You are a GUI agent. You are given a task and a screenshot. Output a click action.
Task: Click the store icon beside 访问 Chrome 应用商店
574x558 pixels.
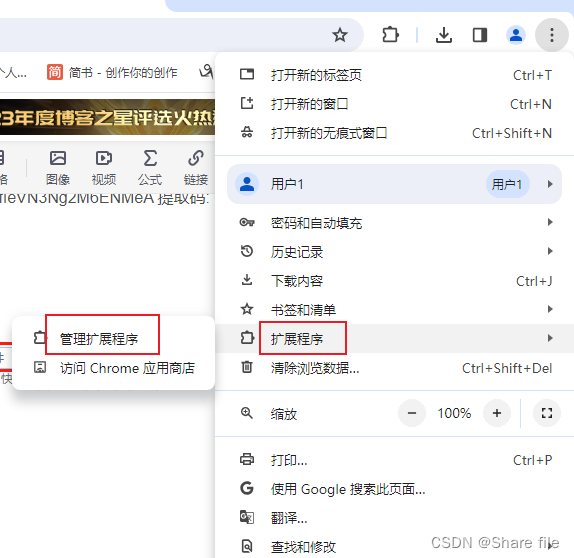[x=40, y=367]
